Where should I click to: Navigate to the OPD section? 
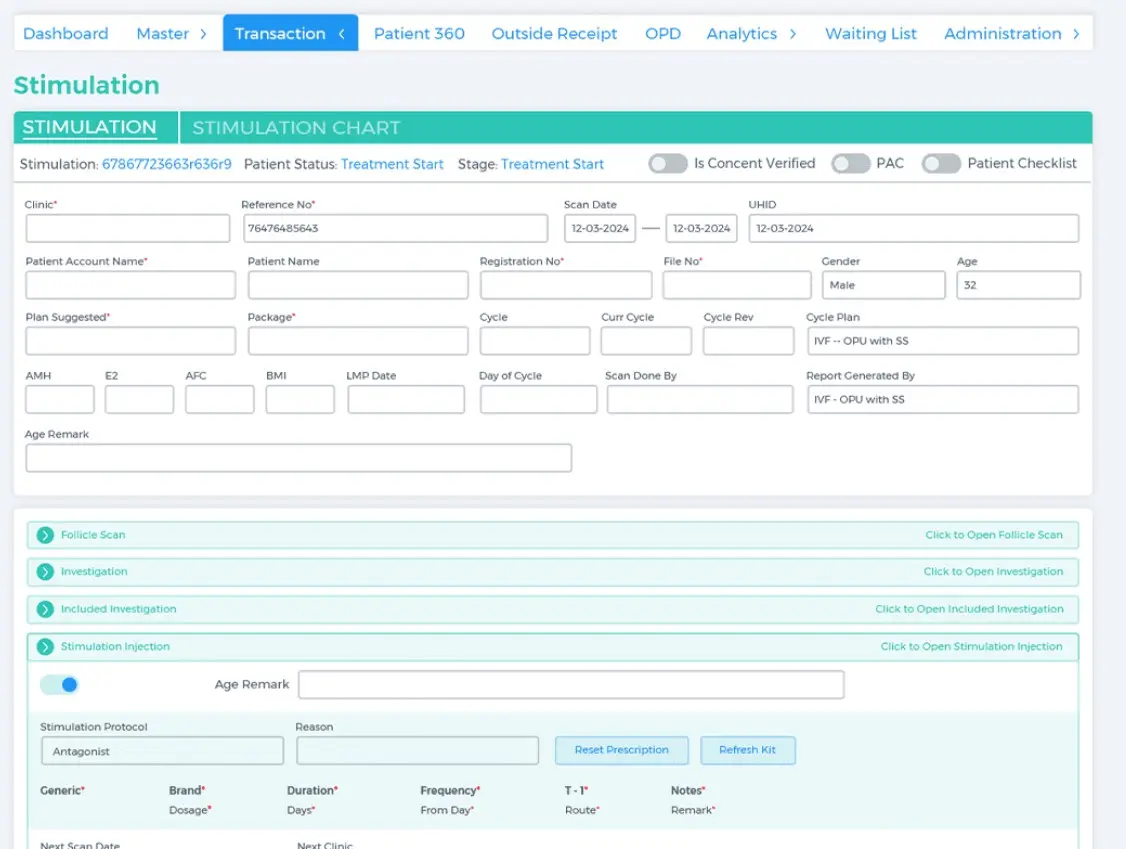[662, 33]
